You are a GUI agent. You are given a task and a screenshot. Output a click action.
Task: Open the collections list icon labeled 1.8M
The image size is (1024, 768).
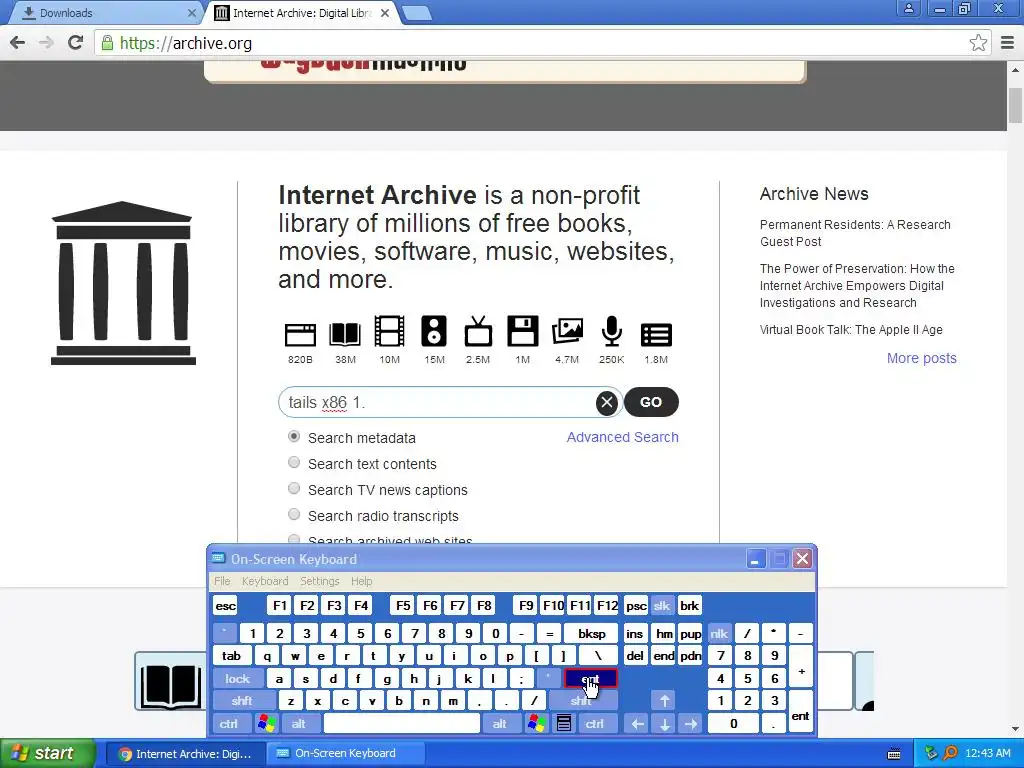pyautogui.click(x=656, y=334)
